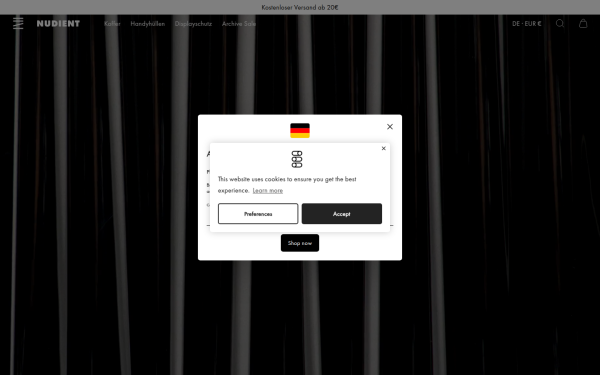The height and width of the screenshot is (375, 600).
Task: Click the Shop now button
Action: (x=300, y=243)
